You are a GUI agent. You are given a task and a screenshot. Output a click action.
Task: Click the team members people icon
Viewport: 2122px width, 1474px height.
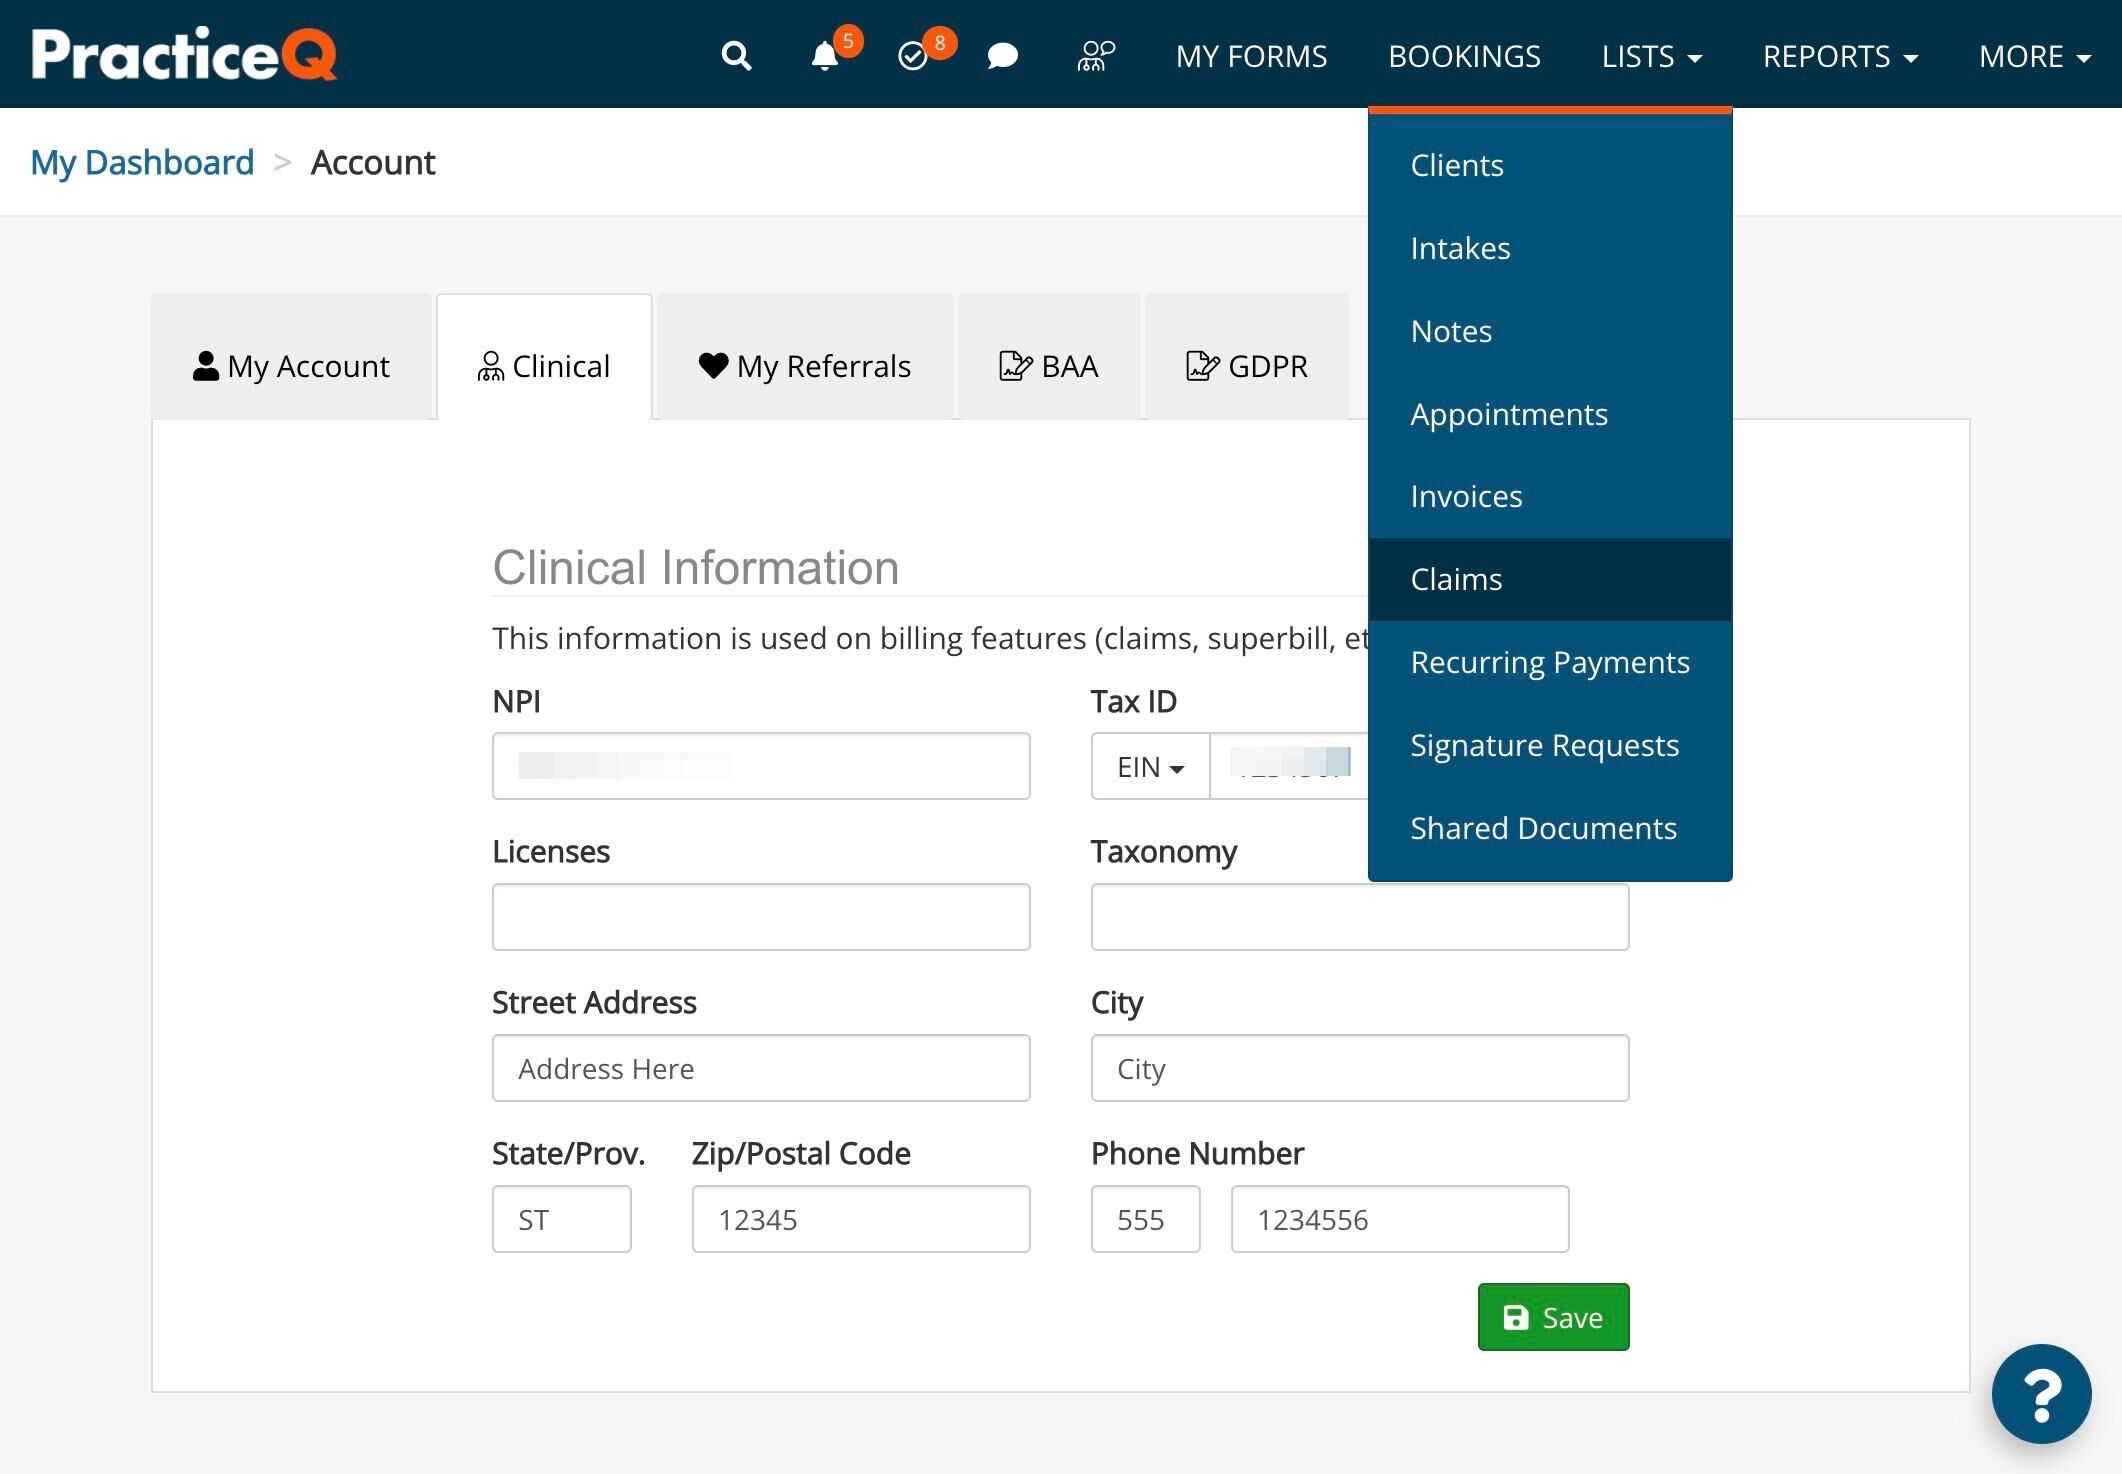[1096, 56]
